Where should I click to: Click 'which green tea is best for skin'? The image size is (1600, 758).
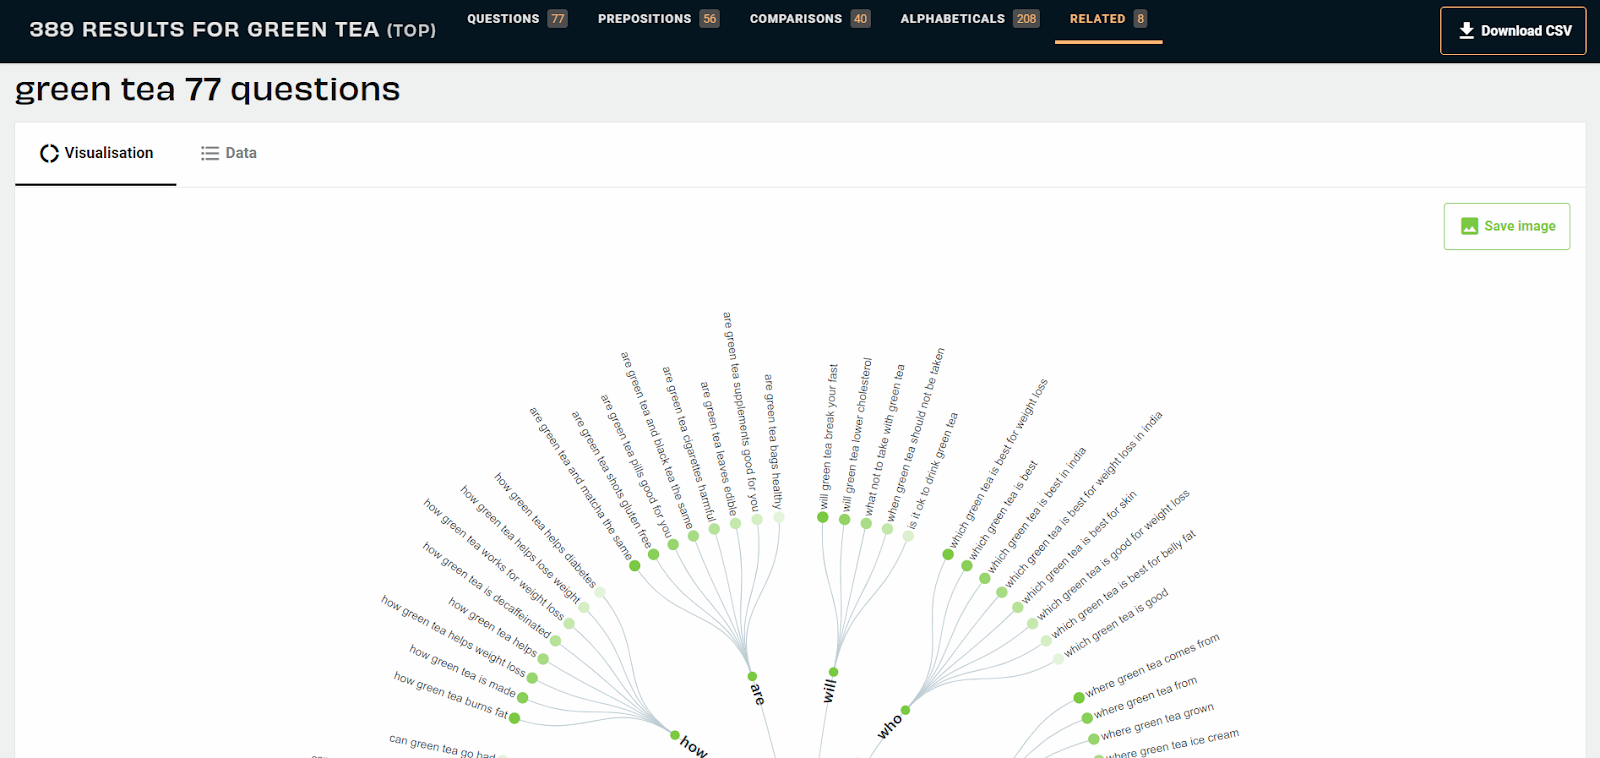pyautogui.click(x=1078, y=547)
